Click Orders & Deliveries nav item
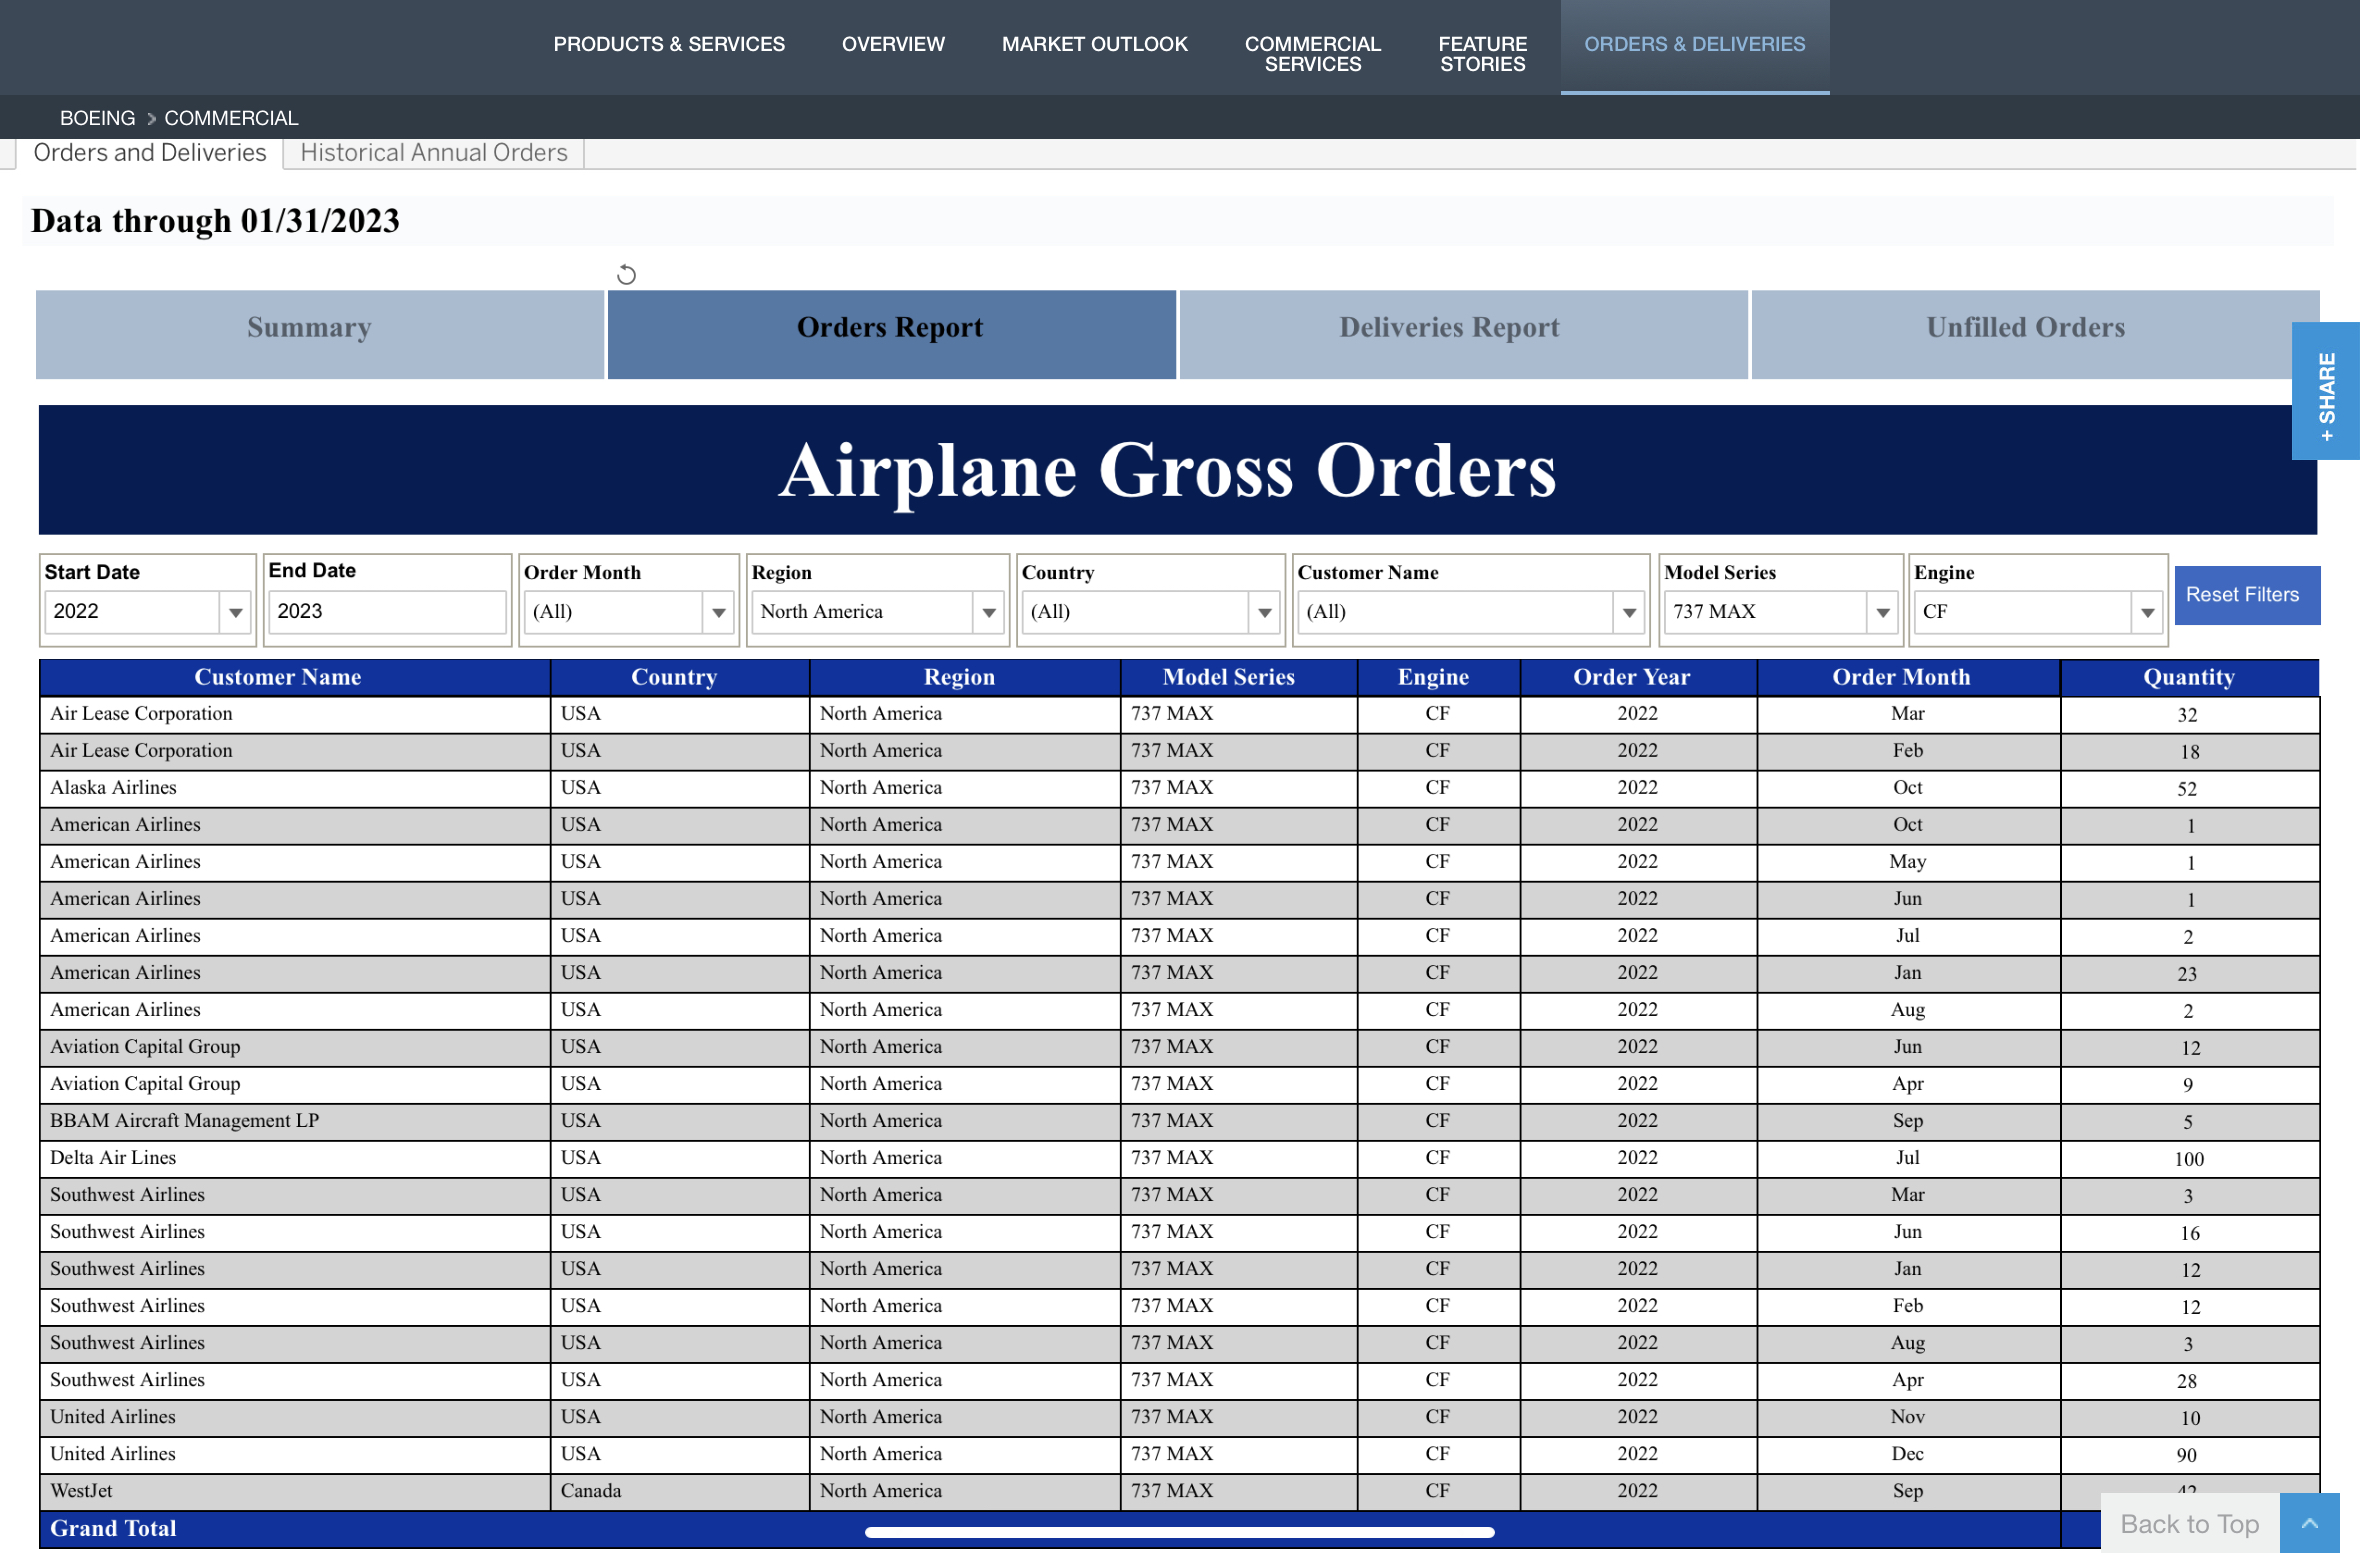 pyautogui.click(x=1695, y=45)
